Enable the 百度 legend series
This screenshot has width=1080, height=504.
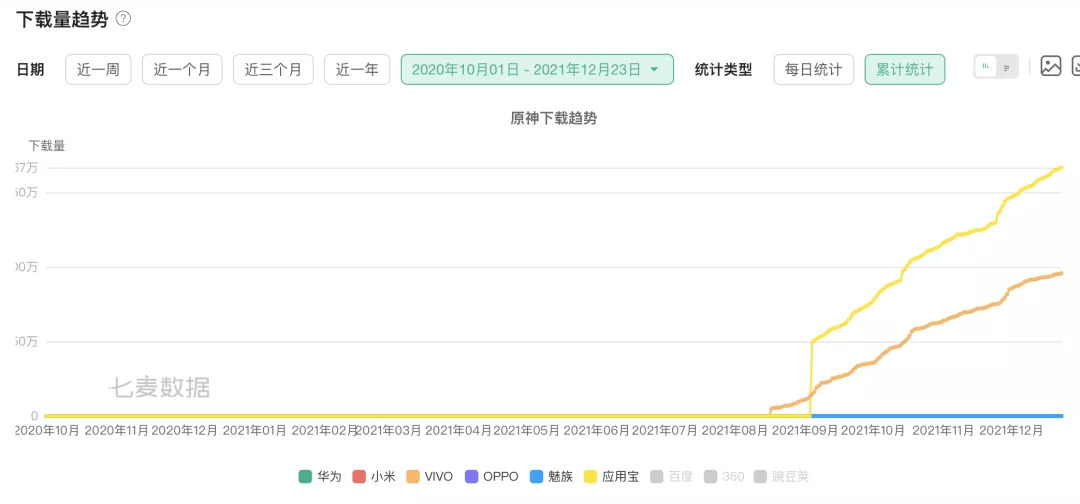(x=671, y=476)
